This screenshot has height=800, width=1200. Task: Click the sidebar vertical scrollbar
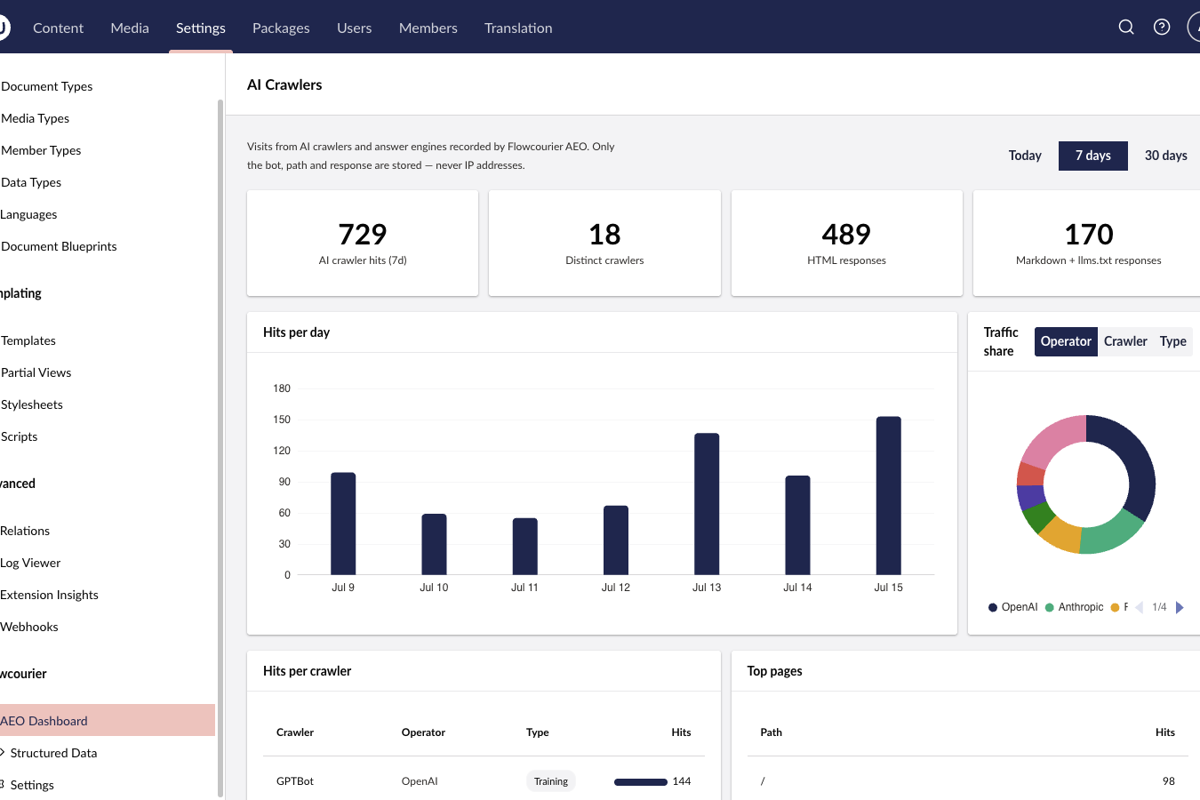pyautogui.click(x=220, y=448)
